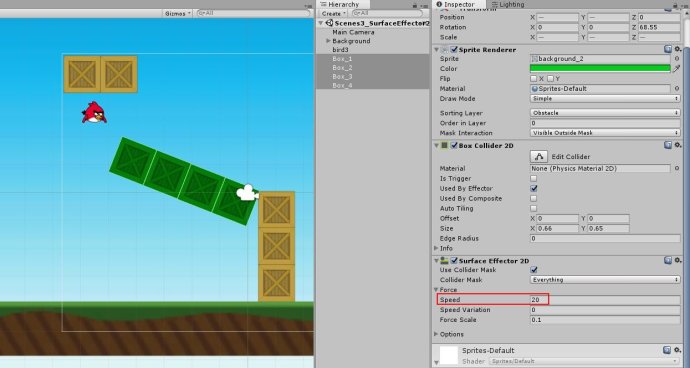Click the Hierarchy panel lock icon

tap(415, 5)
